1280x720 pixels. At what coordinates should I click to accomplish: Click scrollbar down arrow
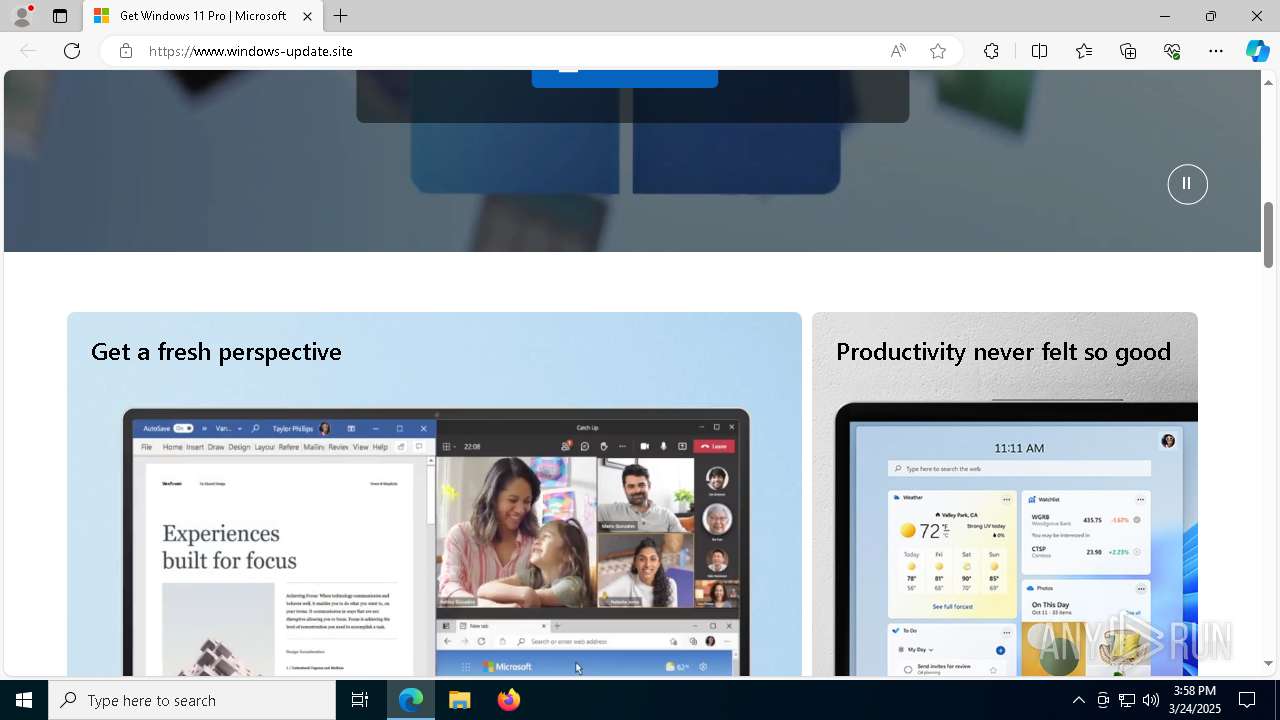point(1268,663)
